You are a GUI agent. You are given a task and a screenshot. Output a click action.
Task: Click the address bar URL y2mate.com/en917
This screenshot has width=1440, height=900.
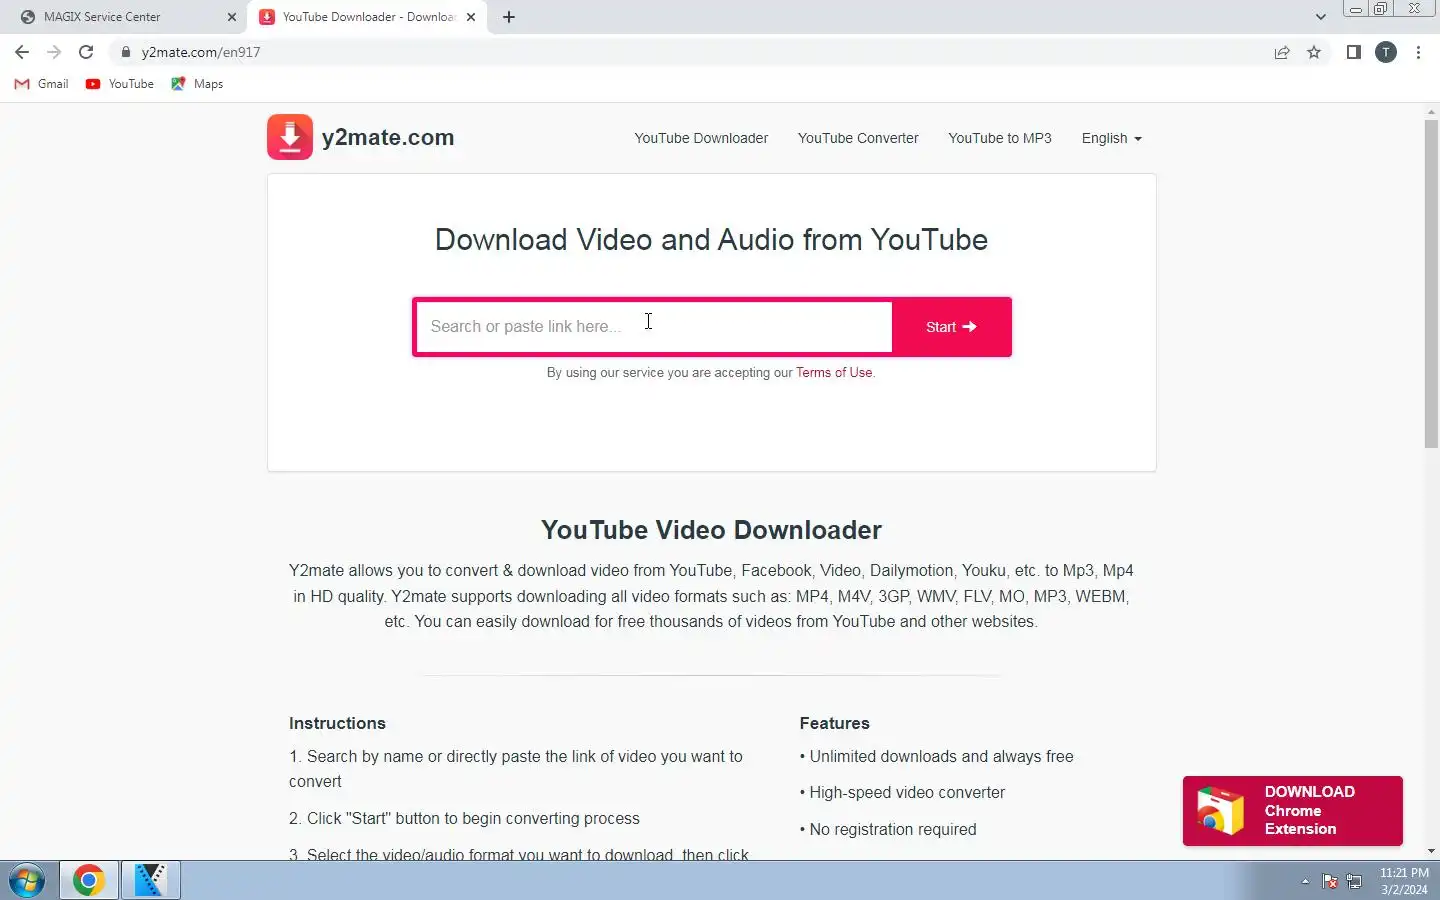pos(201,52)
